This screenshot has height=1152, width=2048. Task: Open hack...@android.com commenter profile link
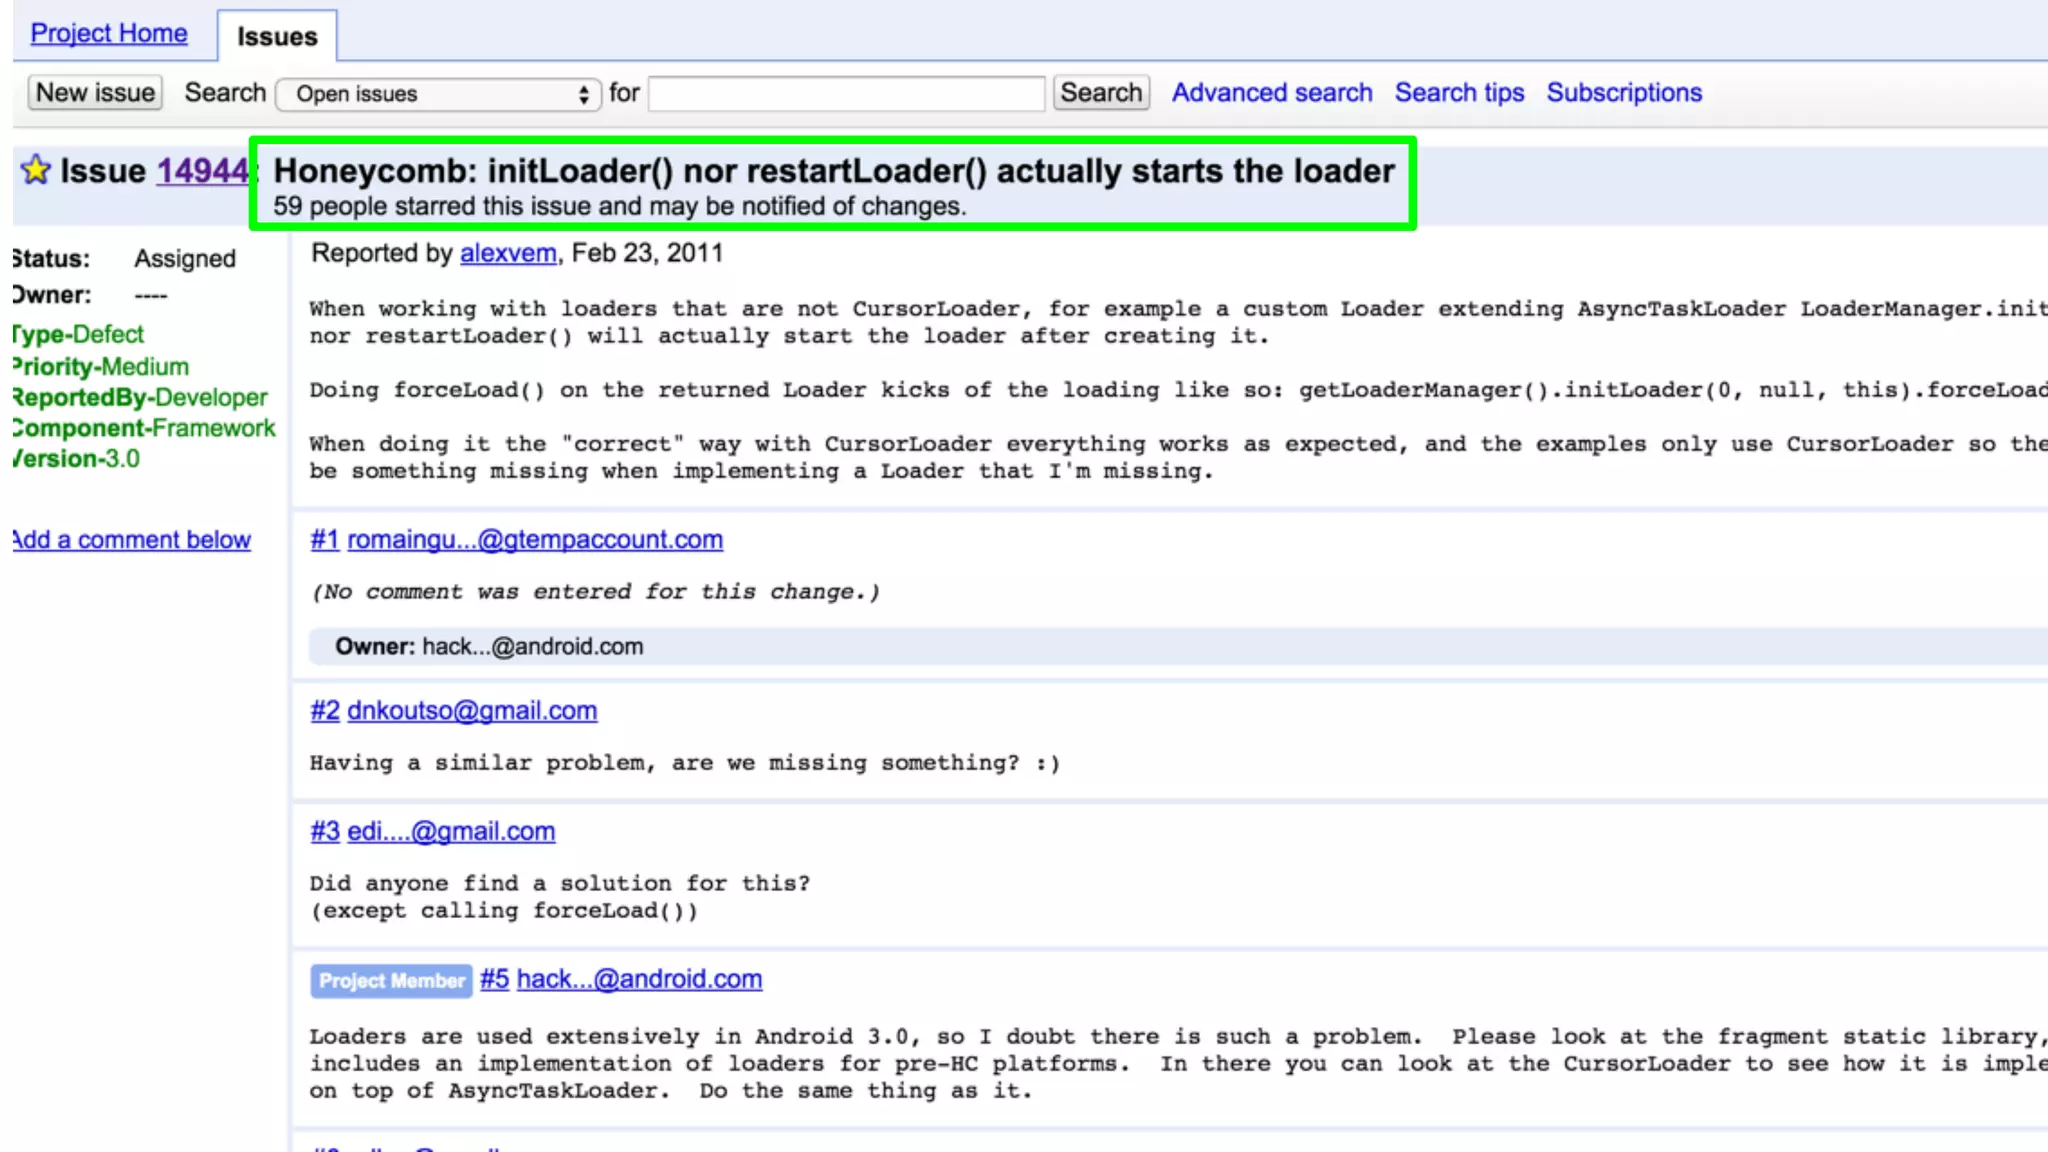tap(639, 980)
